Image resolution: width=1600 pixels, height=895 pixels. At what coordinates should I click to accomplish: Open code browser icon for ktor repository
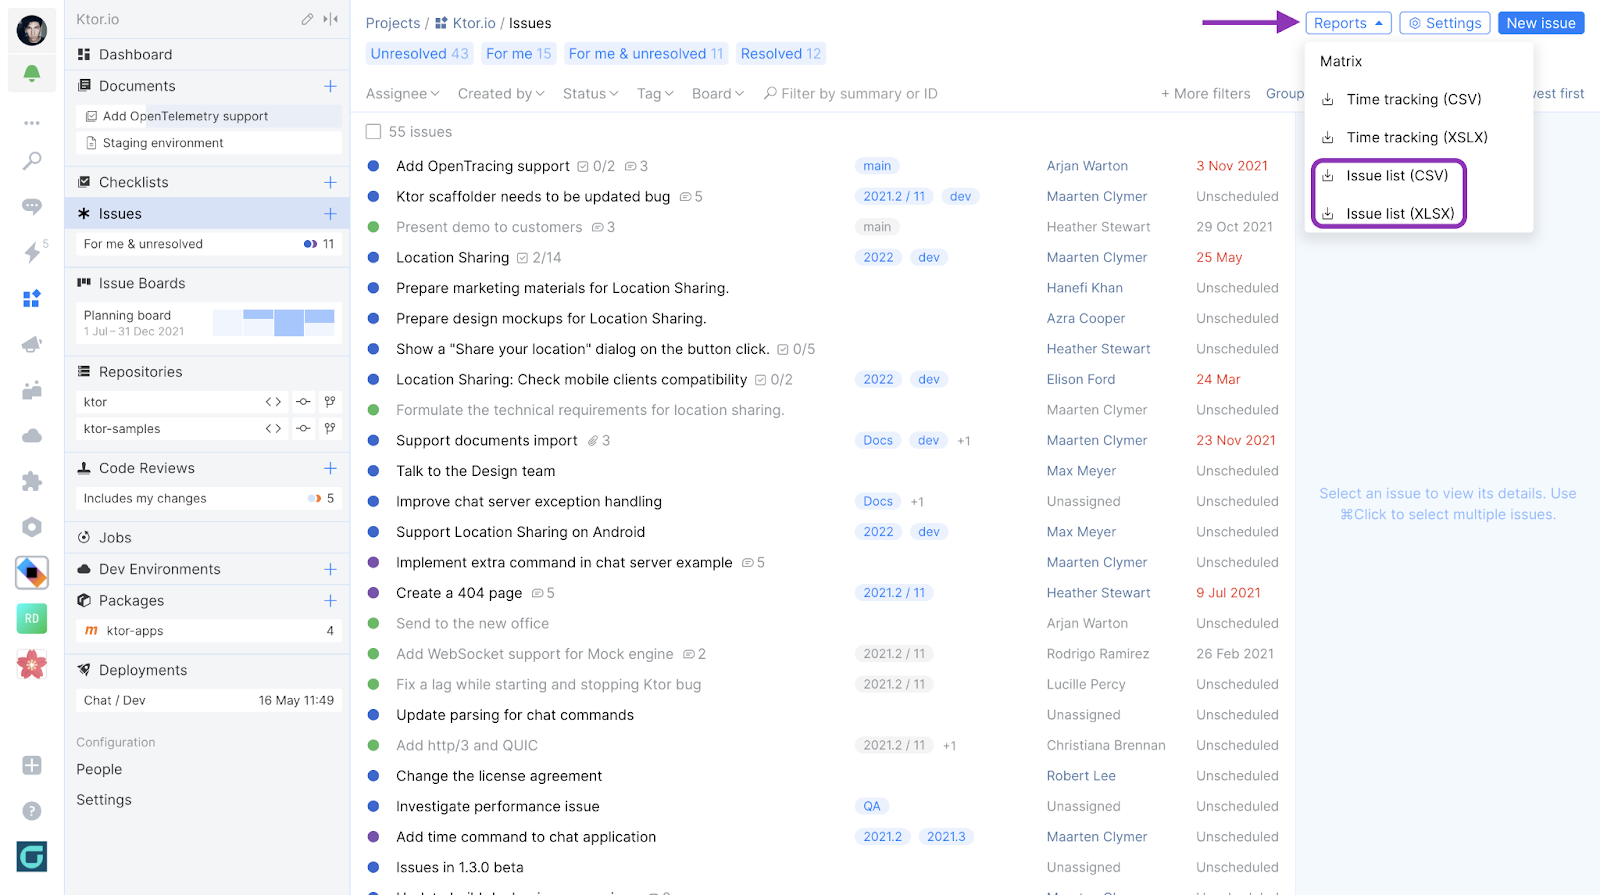(273, 402)
